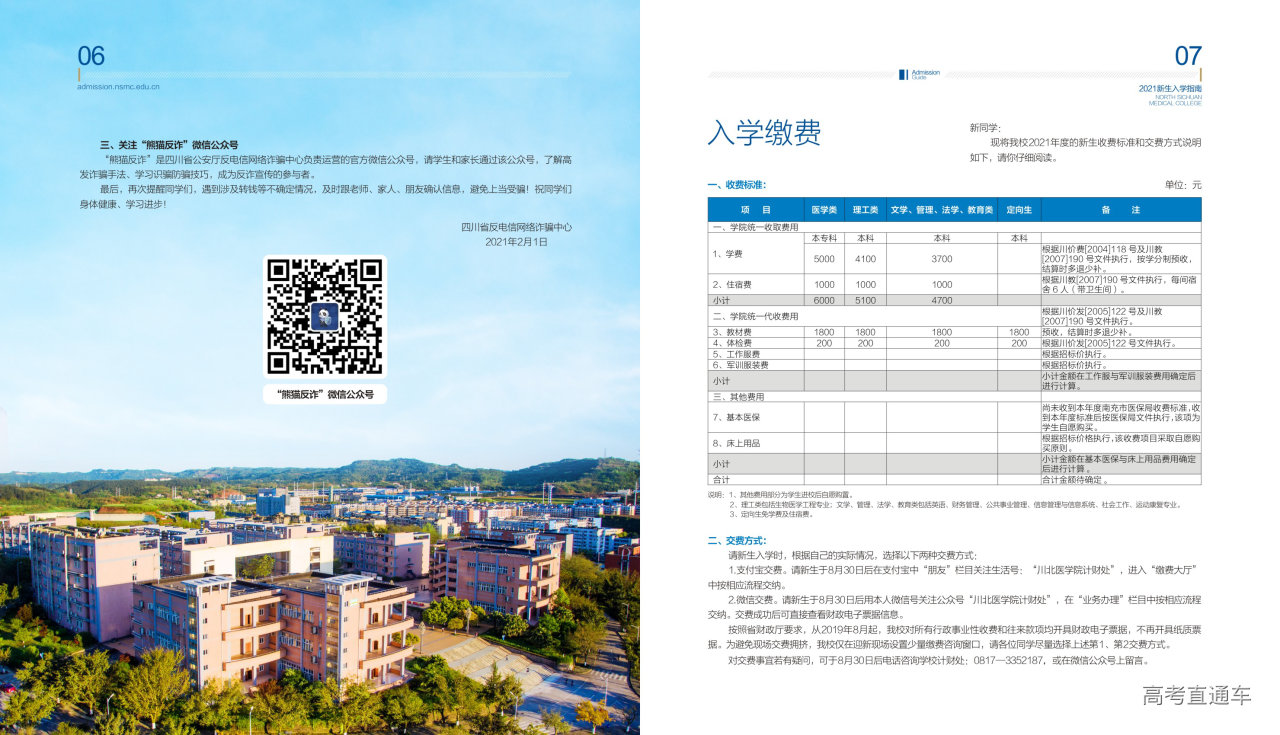Image resolution: width=1280 pixels, height=735 pixels.
Task: Click the "三、关注熊猫反诈微信公众号" heading
Action: point(169,145)
